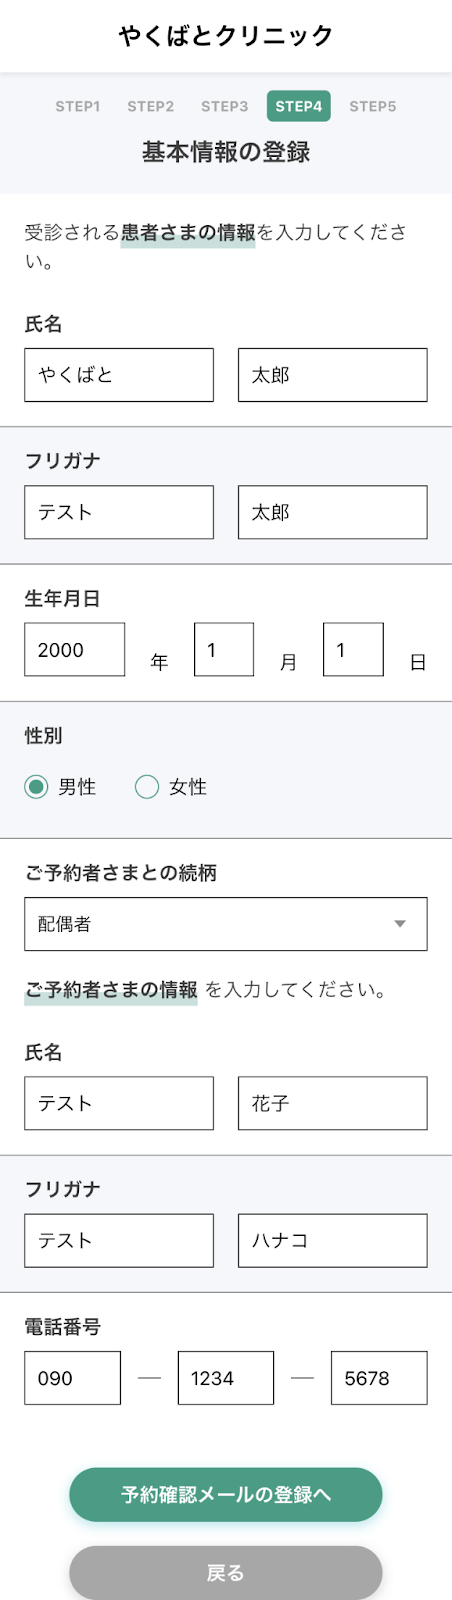This screenshot has height=1600, width=452.
Task: Go to the STEP2 tab
Action: [x=151, y=106]
